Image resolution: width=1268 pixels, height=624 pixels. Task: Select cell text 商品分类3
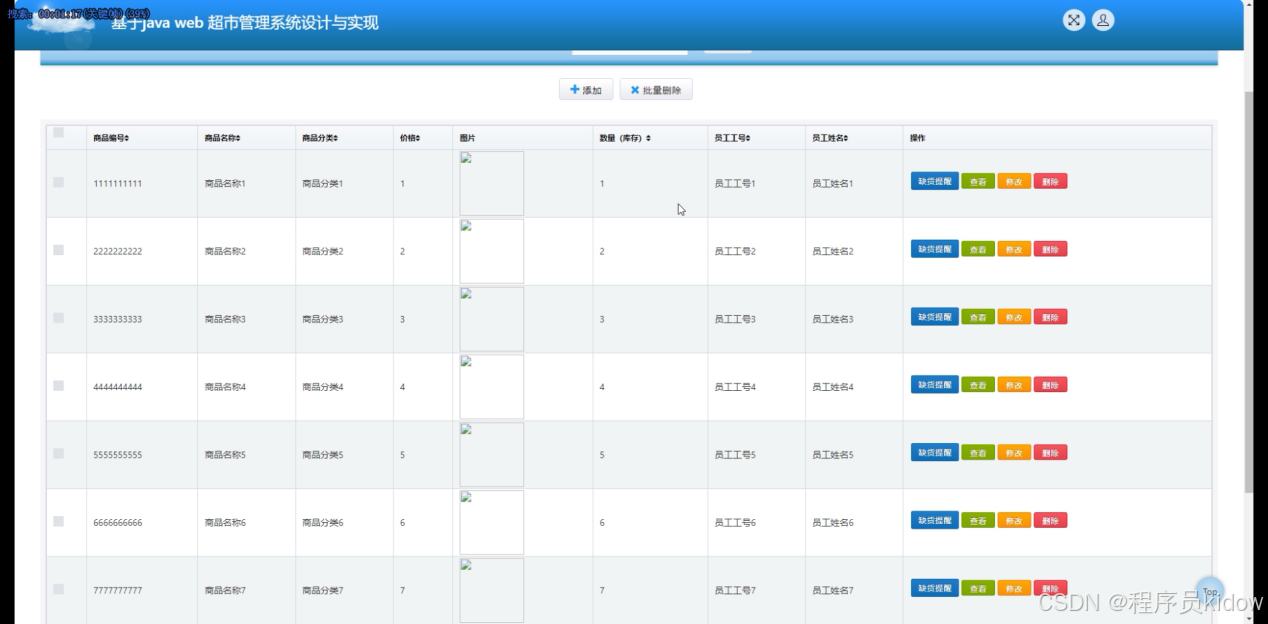[323, 319]
